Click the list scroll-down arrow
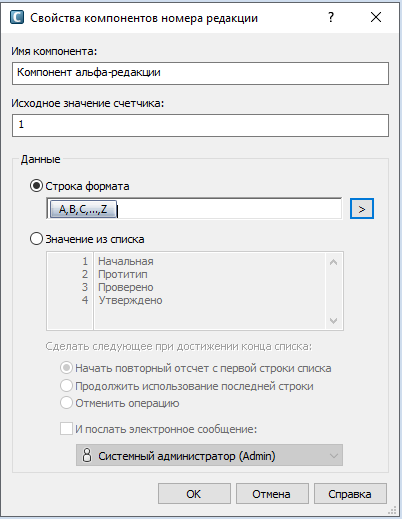Image resolution: width=402 pixels, height=519 pixels. (x=333, y=321)
